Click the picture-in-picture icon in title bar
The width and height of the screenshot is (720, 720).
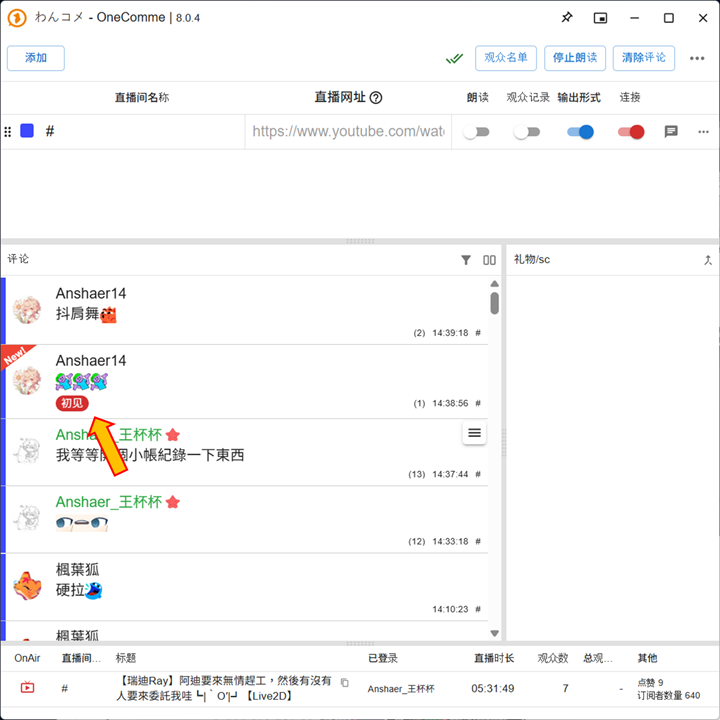(600, 18)
